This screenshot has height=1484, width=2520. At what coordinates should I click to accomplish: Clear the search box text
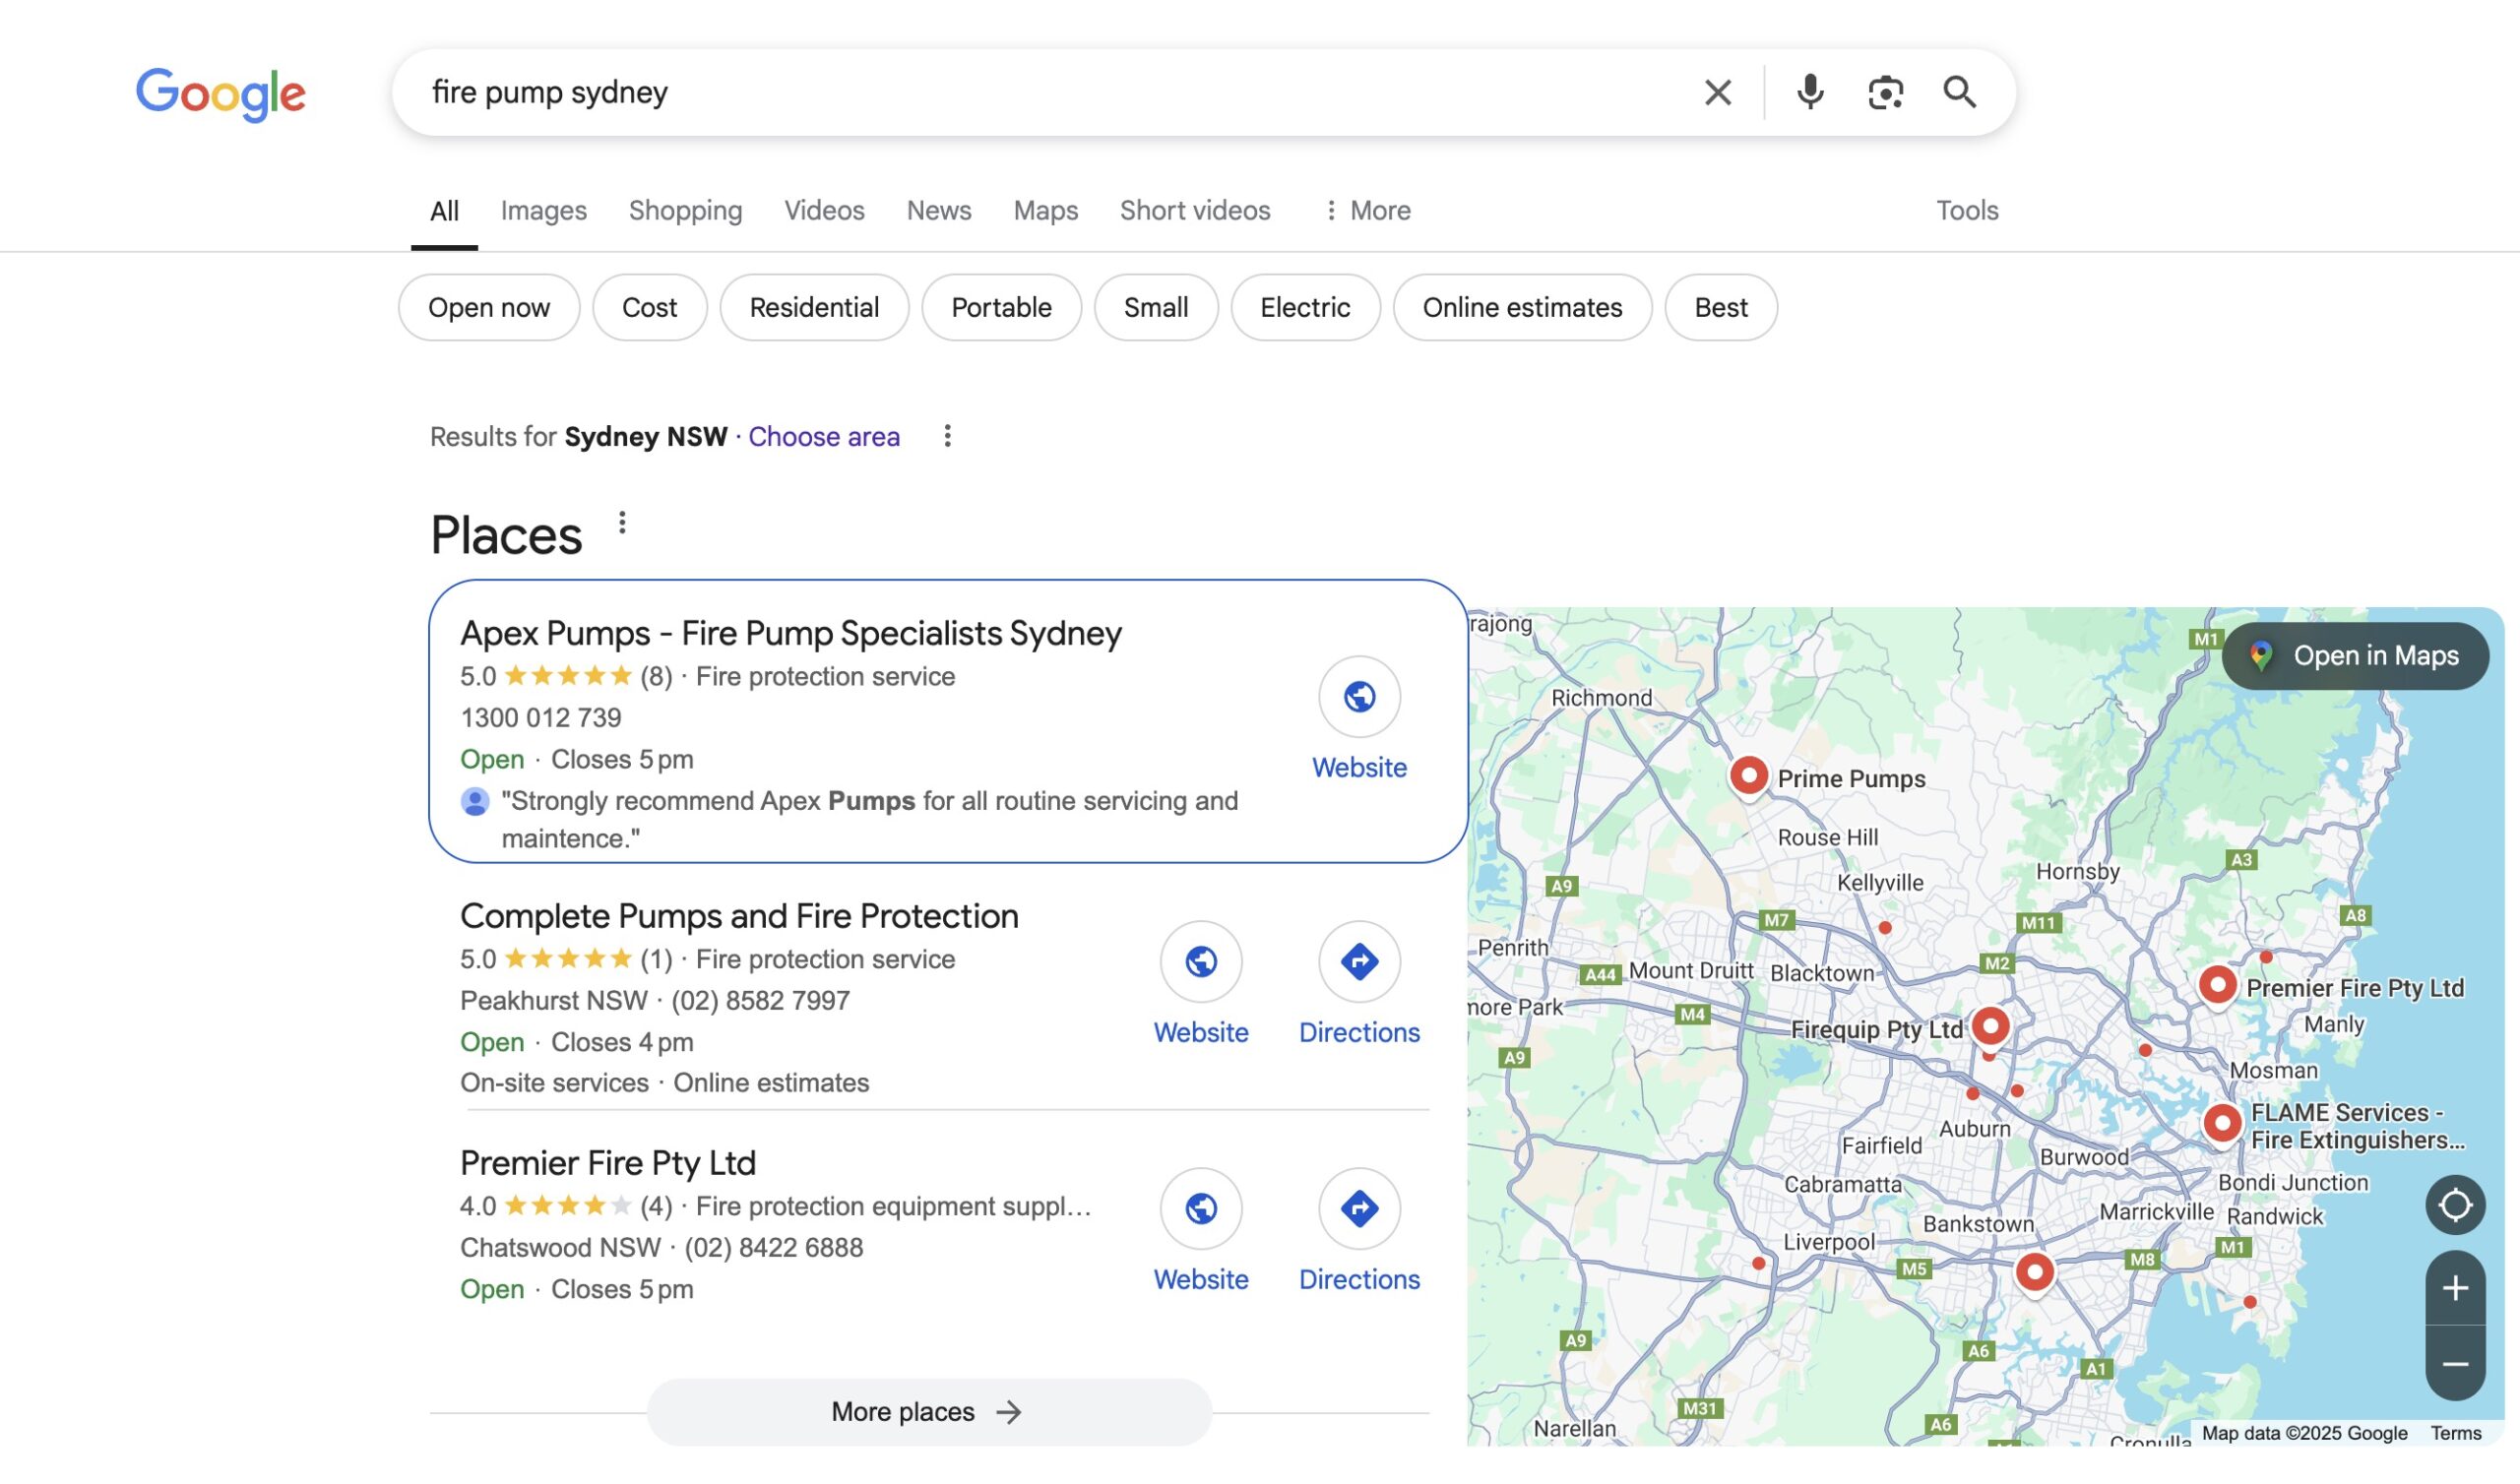coord(1717,92)
